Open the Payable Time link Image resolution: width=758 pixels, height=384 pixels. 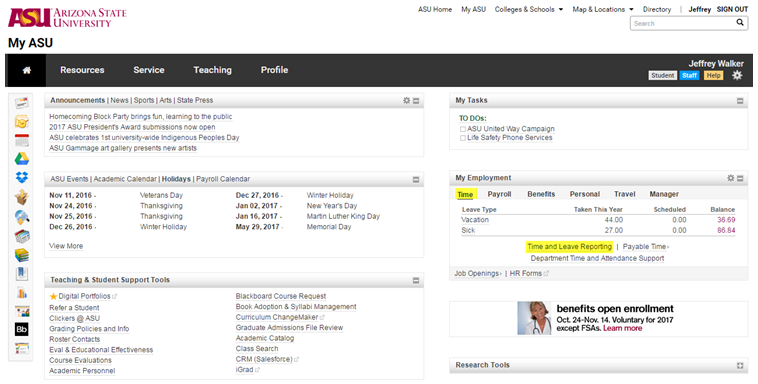(x=645, y=247)
